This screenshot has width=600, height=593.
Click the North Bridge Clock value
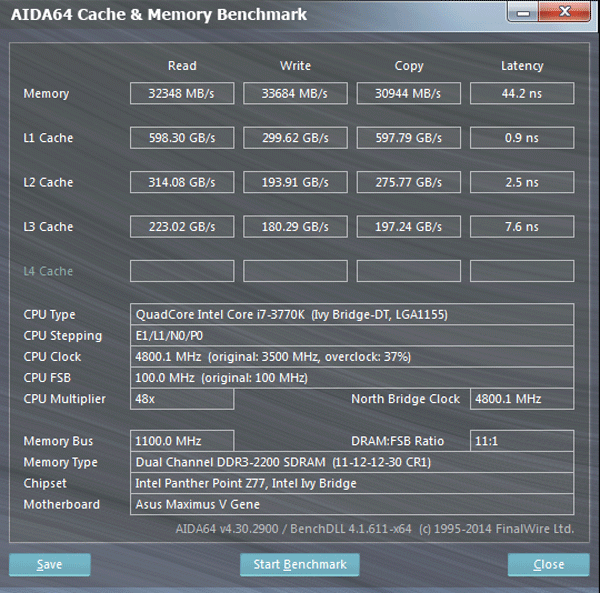522,399
